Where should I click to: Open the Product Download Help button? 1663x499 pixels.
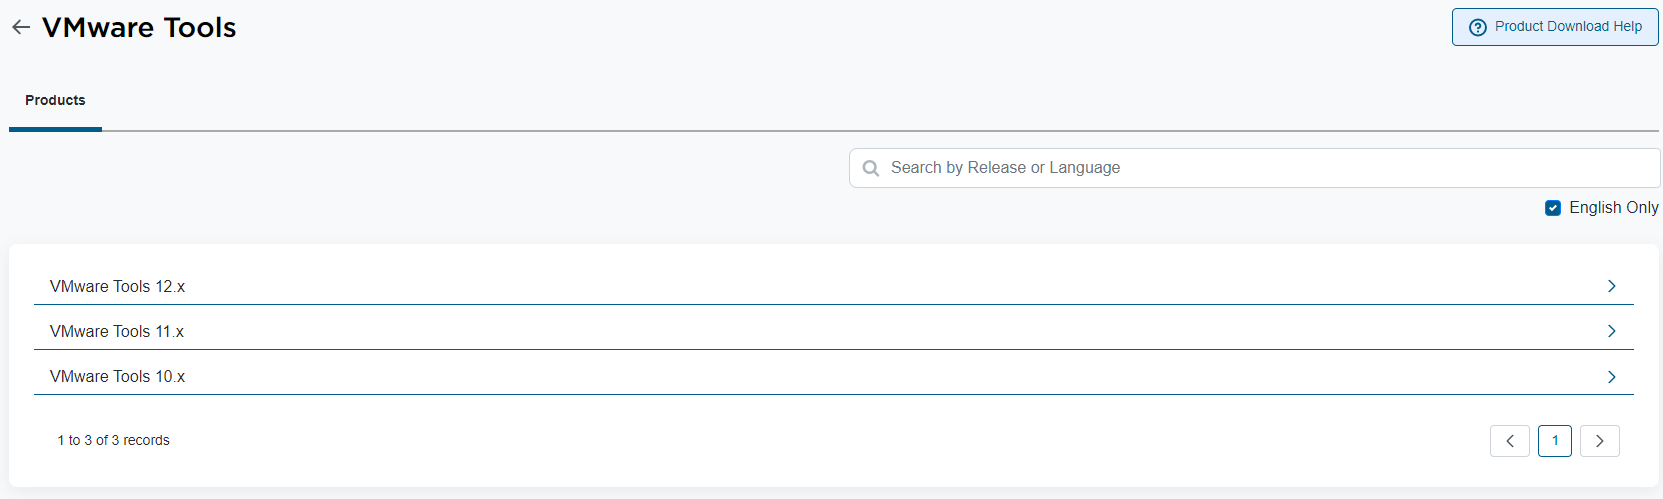[1555, 27]
